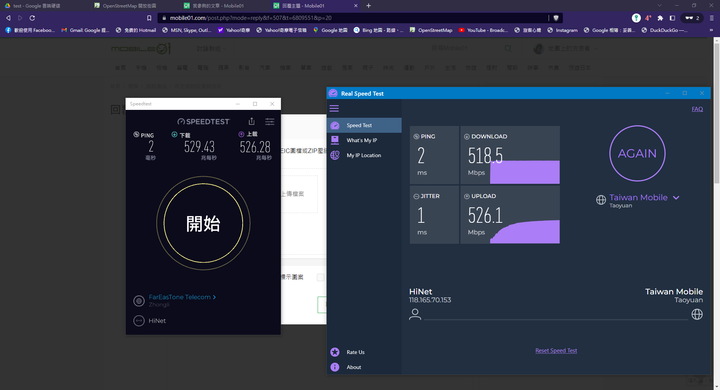720x390 pixels.
Task: Select Speed Test in the sidebar
Action: click(364, 125)
